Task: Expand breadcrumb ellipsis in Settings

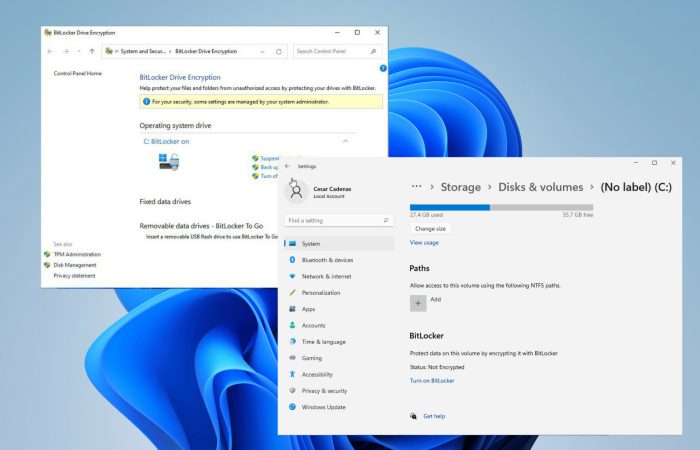Action: coord(416,187)
